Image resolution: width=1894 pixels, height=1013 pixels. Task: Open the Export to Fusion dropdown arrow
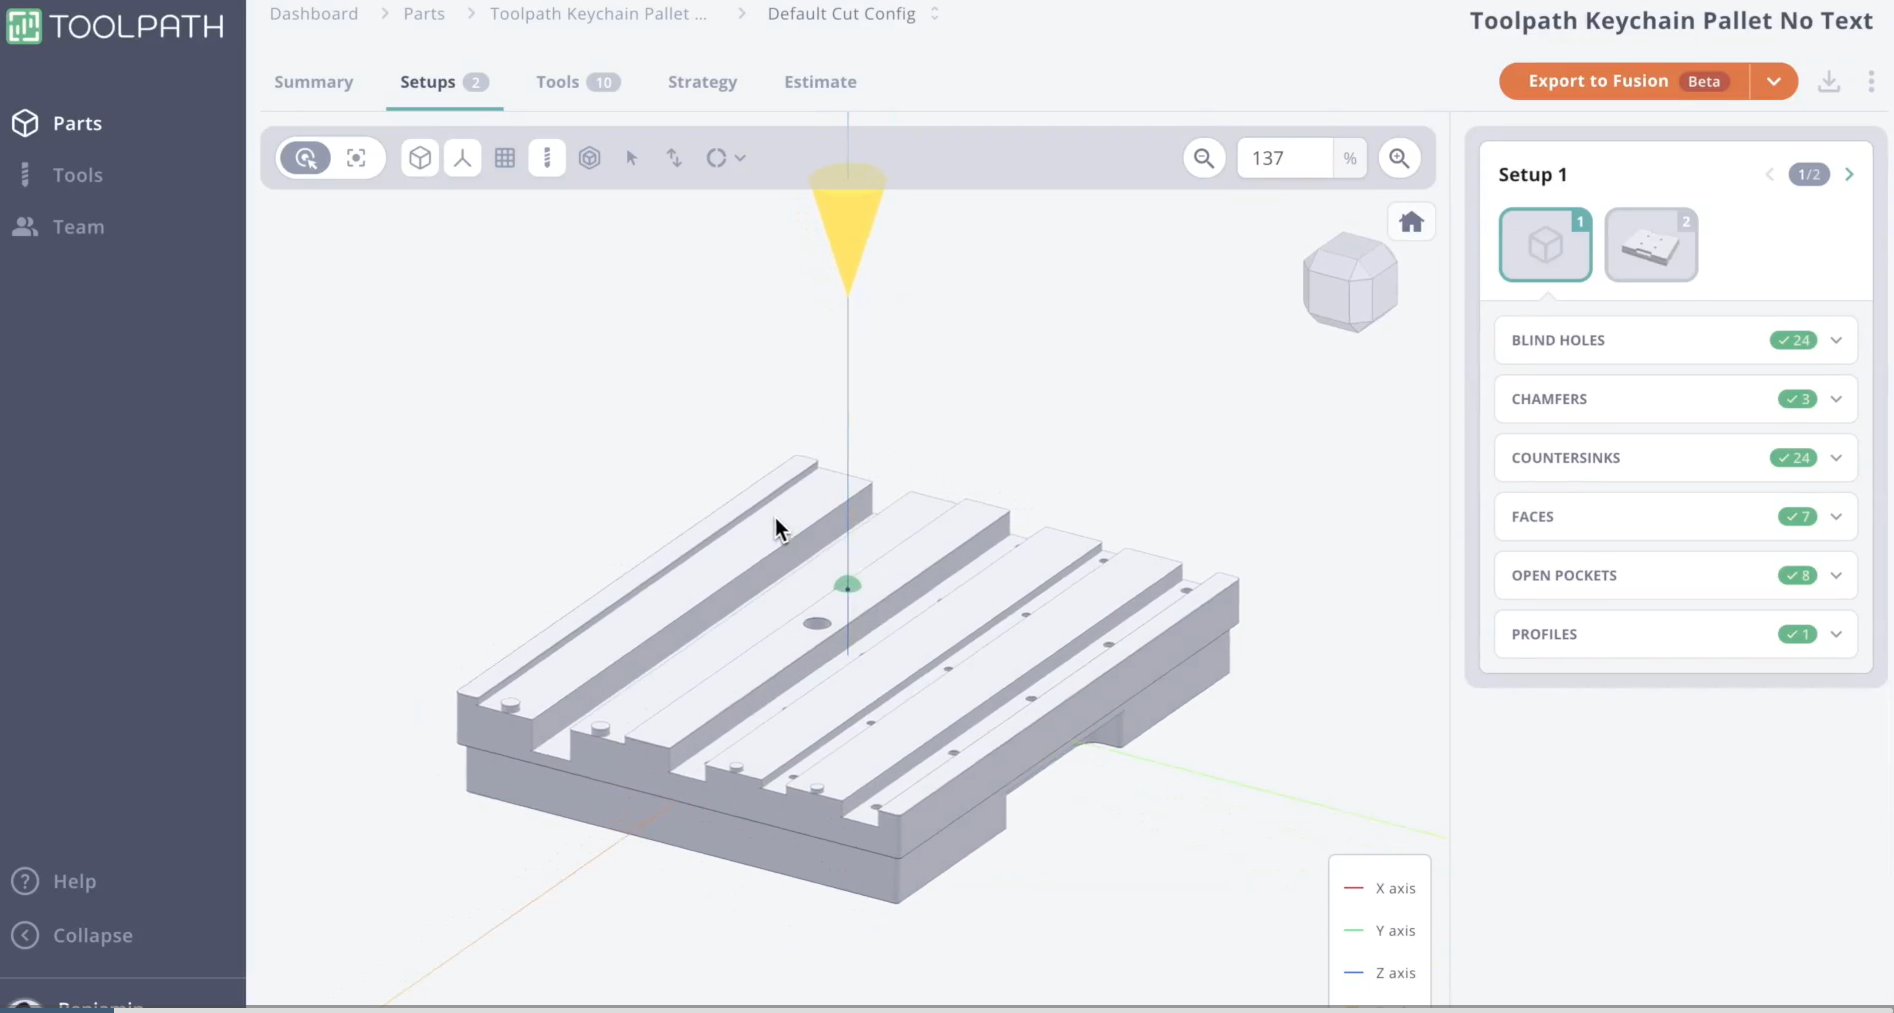(x=1773, y=81)
